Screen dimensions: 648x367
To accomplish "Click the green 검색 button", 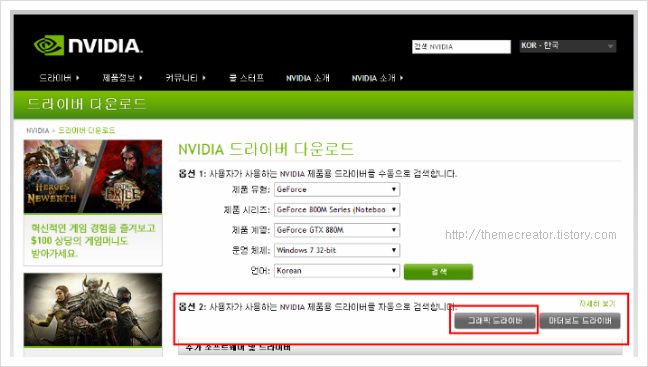I will click(438, 272).
